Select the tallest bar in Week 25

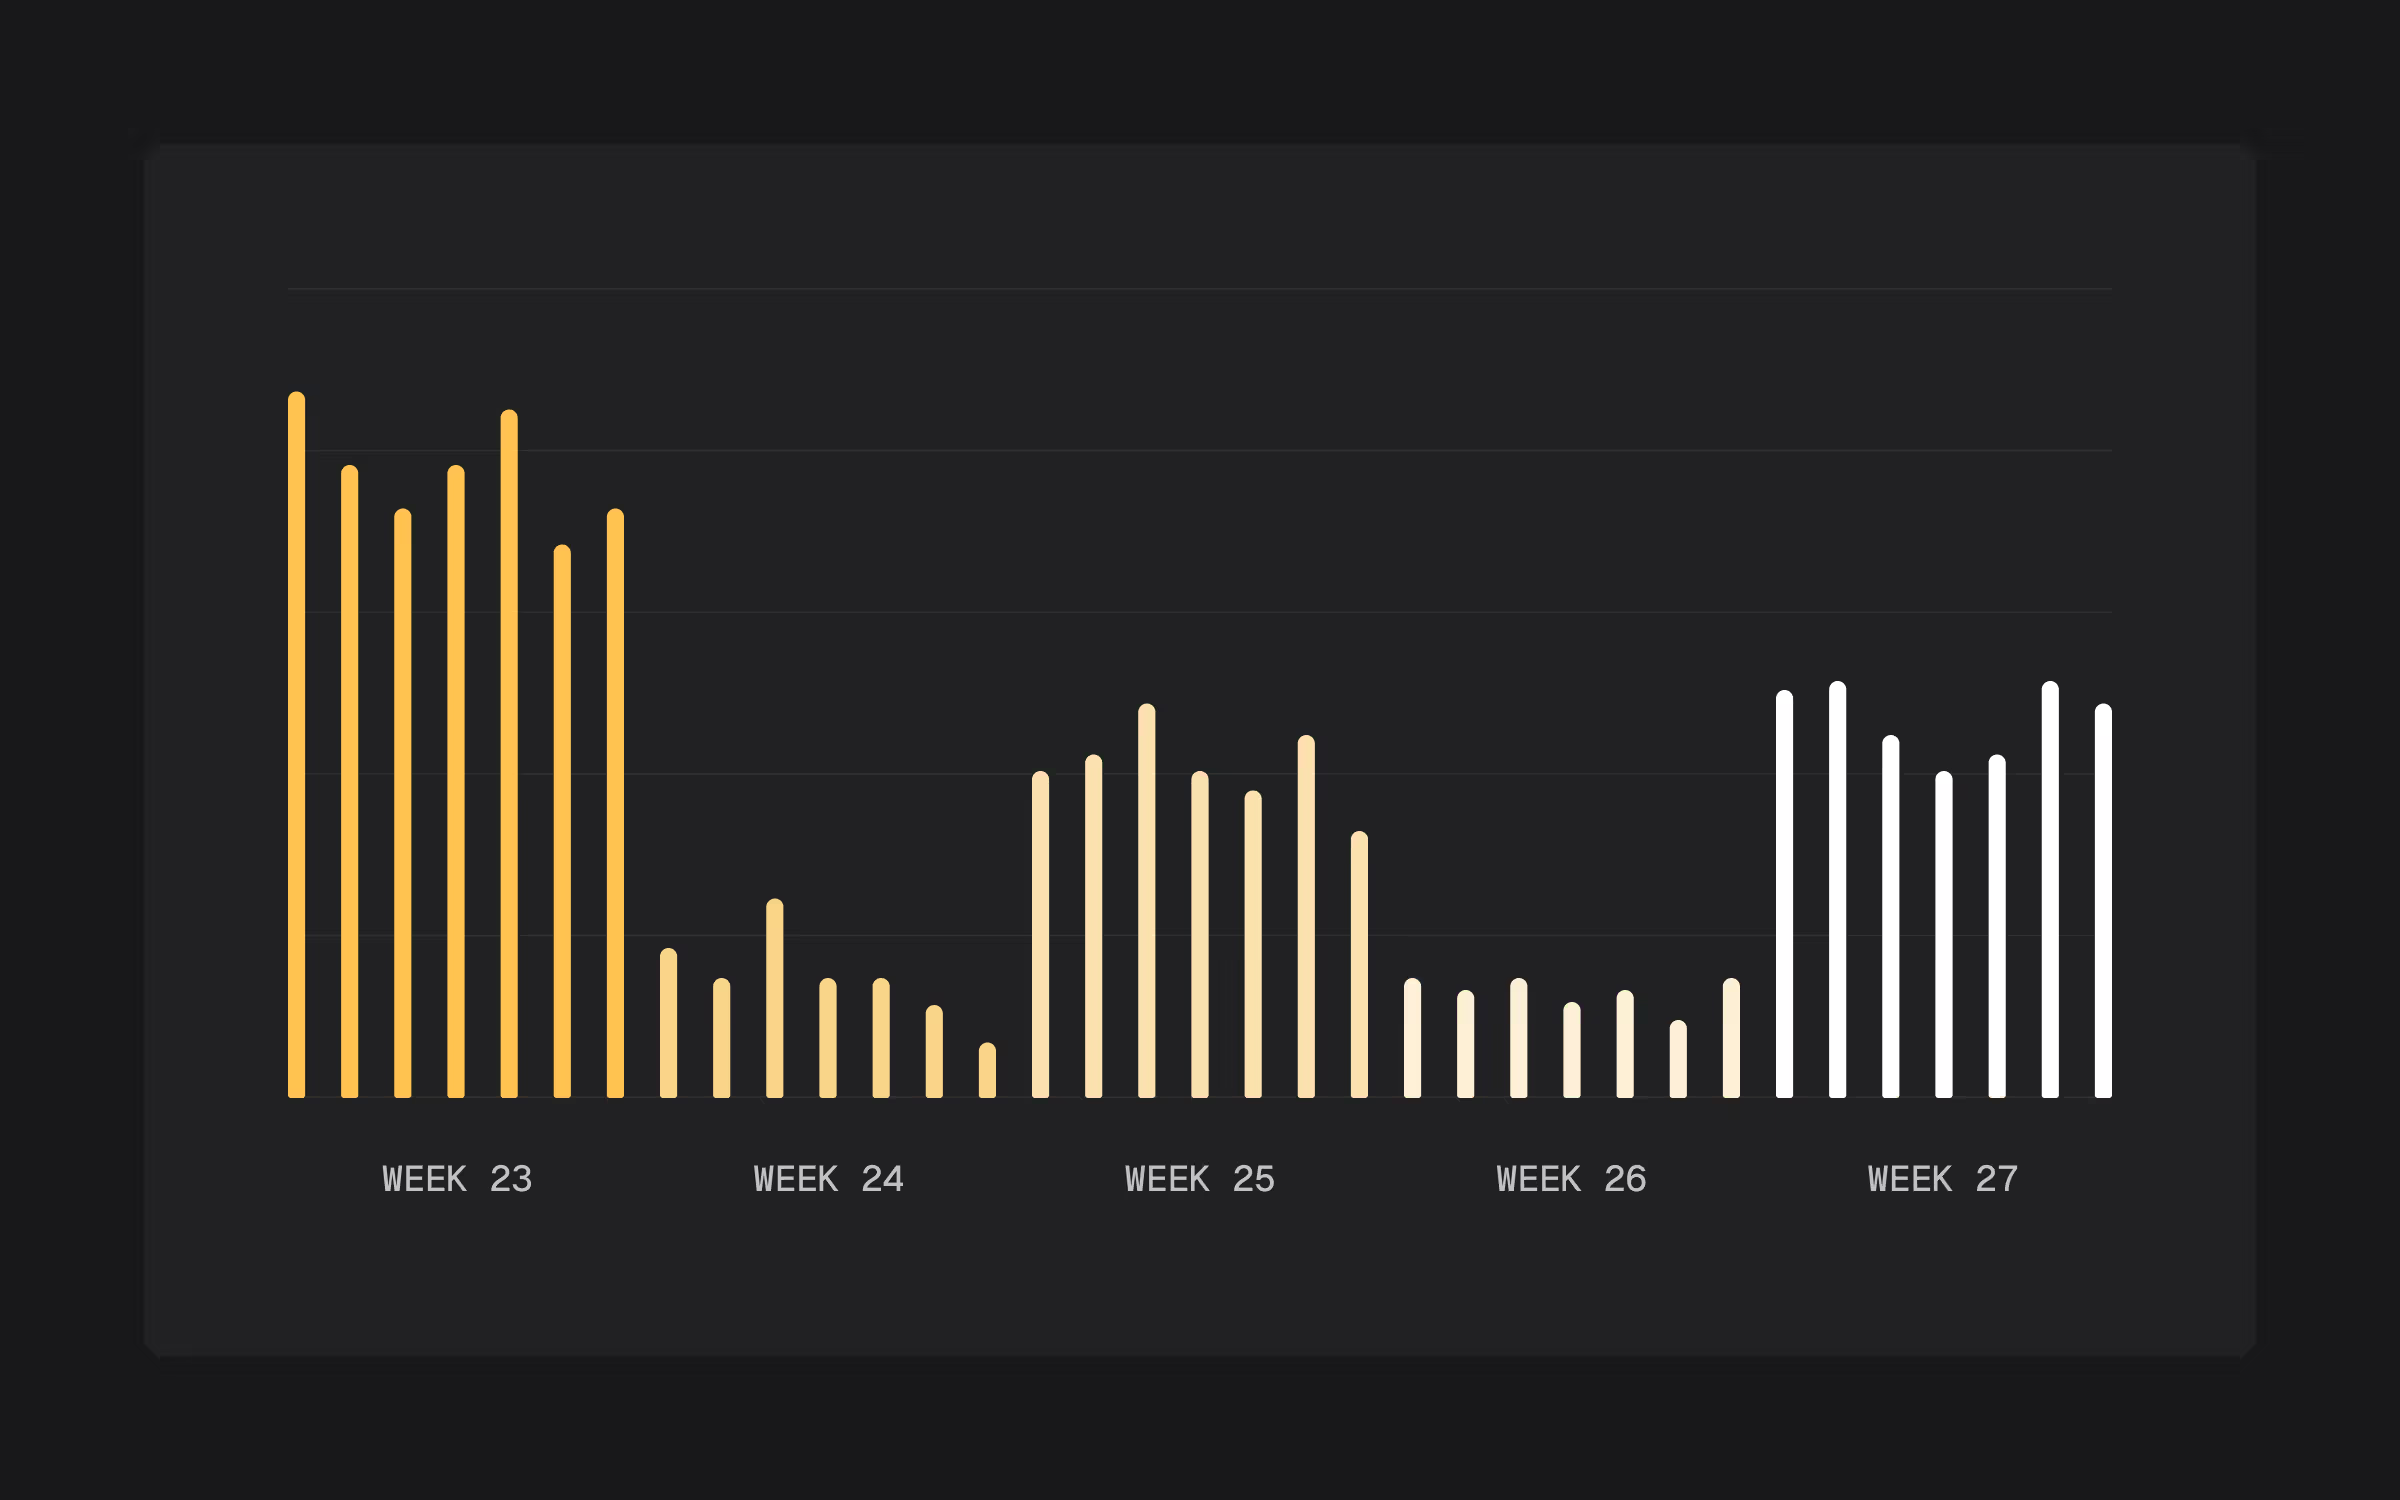[1146, 900]
